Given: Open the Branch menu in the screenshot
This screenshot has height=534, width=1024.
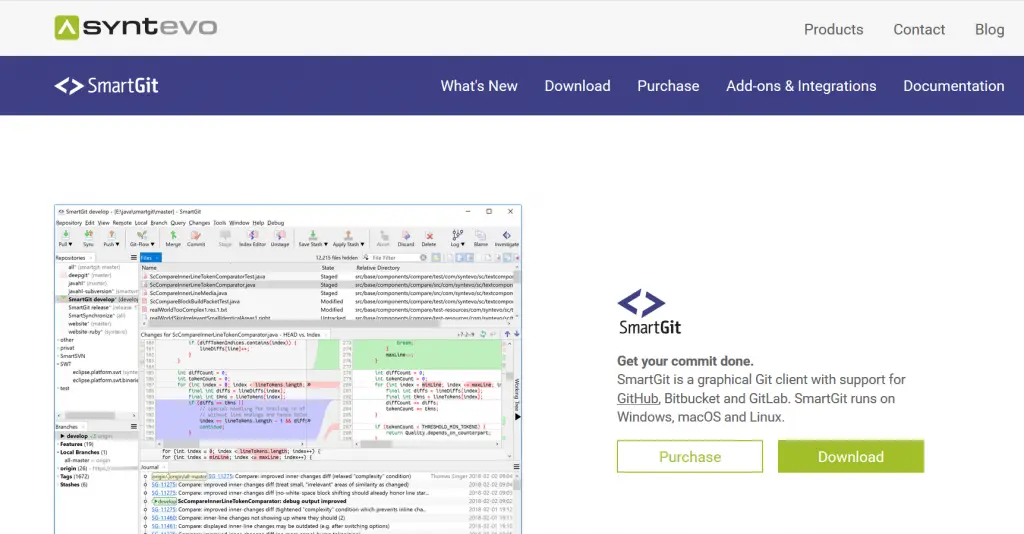Looking at the screenshot, I should 159,223.
